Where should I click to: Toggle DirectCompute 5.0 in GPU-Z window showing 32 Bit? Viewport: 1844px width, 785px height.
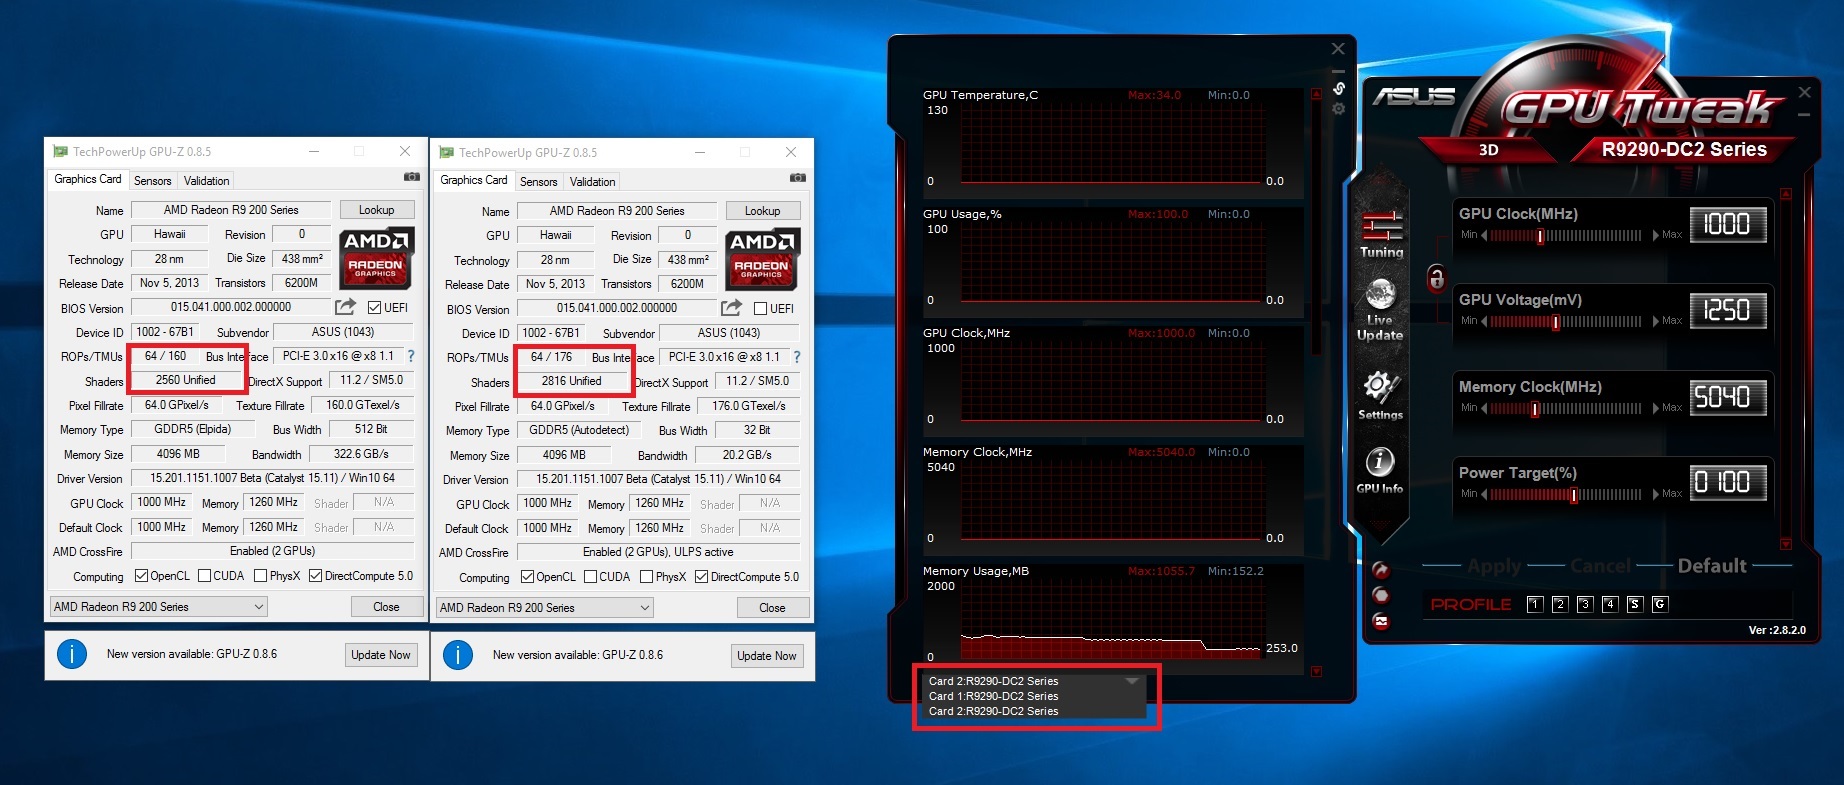click(x=702, y=577)
